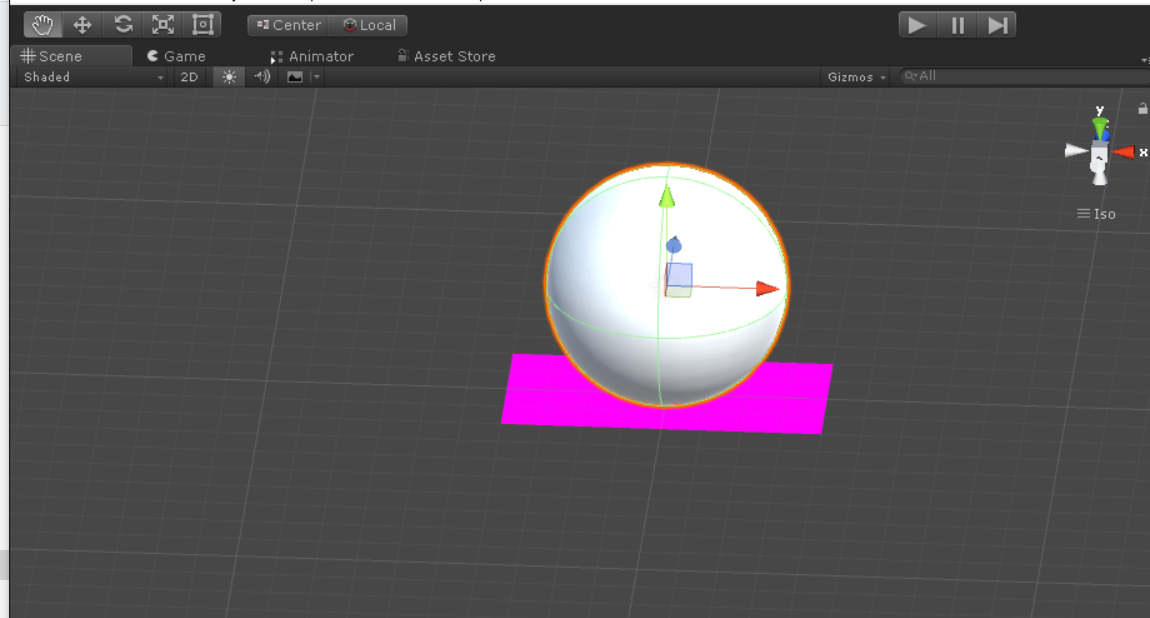The image size is (1150, 618).
Task: Select the Rotate tool
Action: pyautogui.click(x=122, y=24)
